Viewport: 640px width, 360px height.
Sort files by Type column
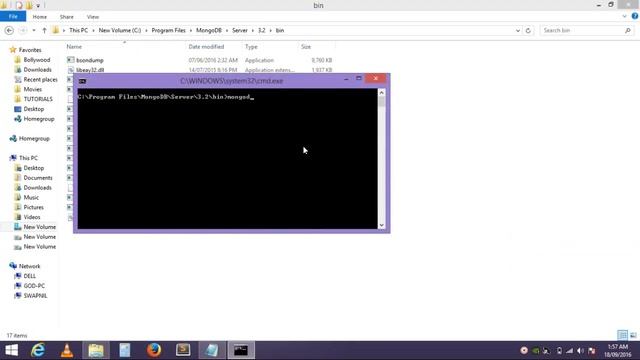(251, 47)
